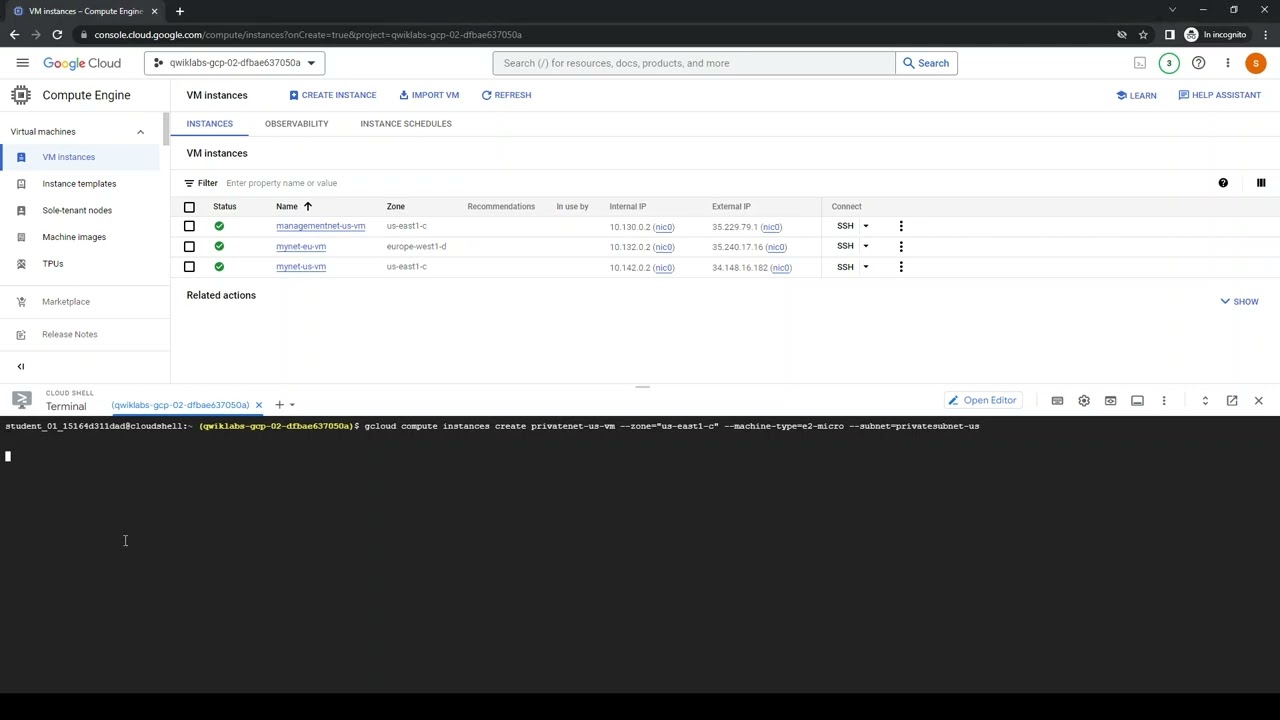Open Cloud Shell terminal settings gear
Screen dimensions: 1280x720
[x=1084, y=401]
